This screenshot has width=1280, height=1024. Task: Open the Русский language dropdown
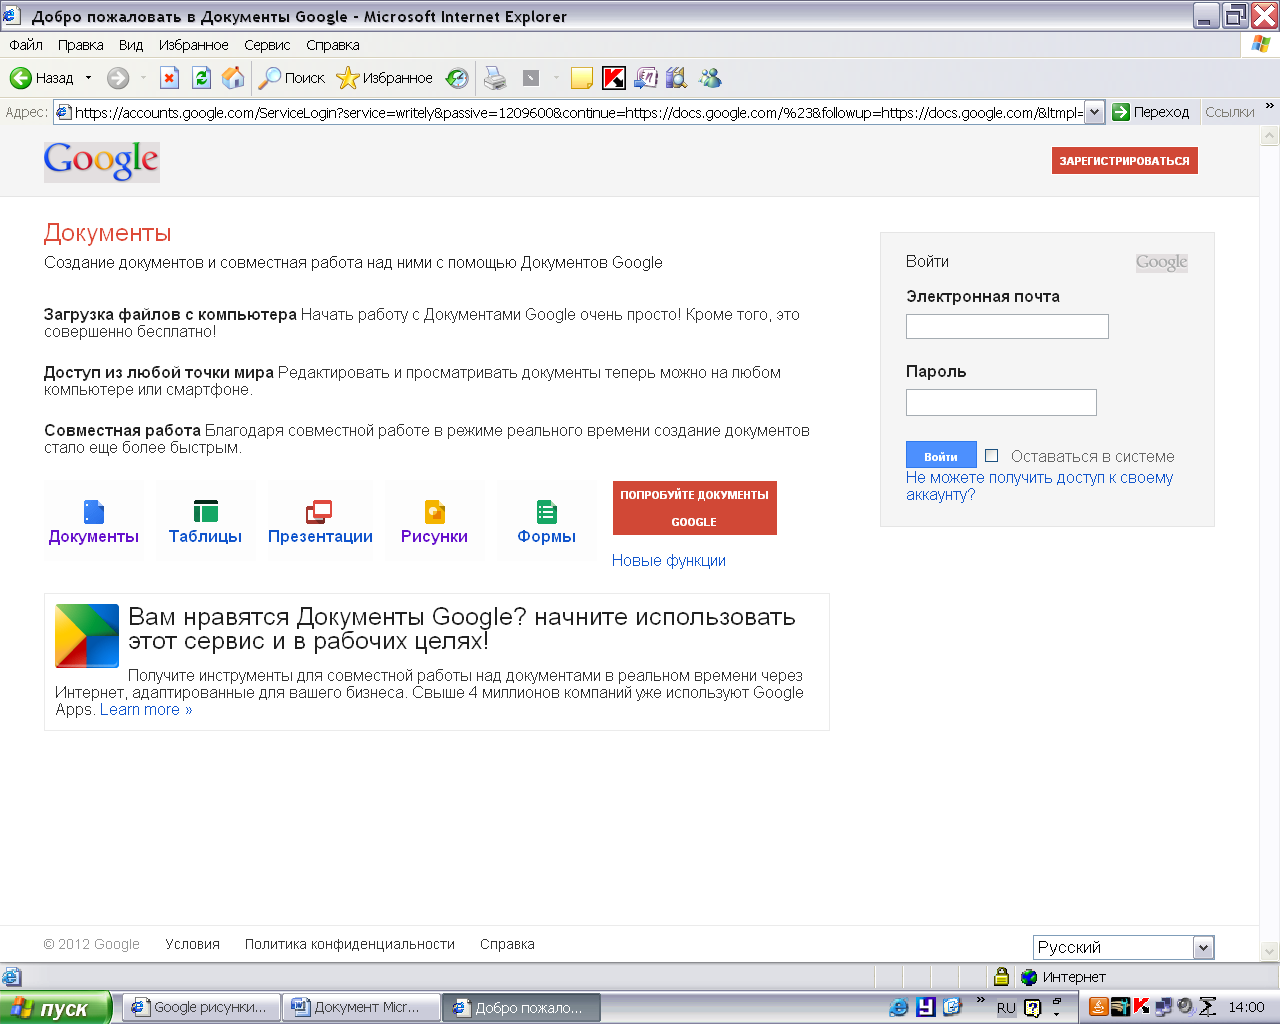(x=1124, y=947)
